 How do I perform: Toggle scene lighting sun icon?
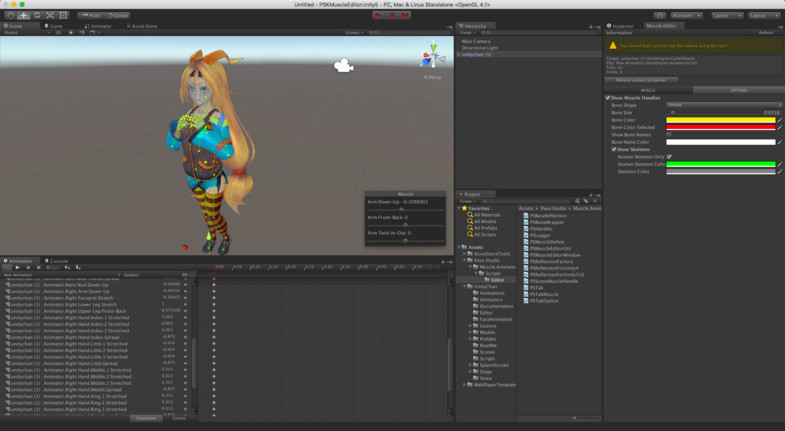pyautogui.click(x=71, y=33)
